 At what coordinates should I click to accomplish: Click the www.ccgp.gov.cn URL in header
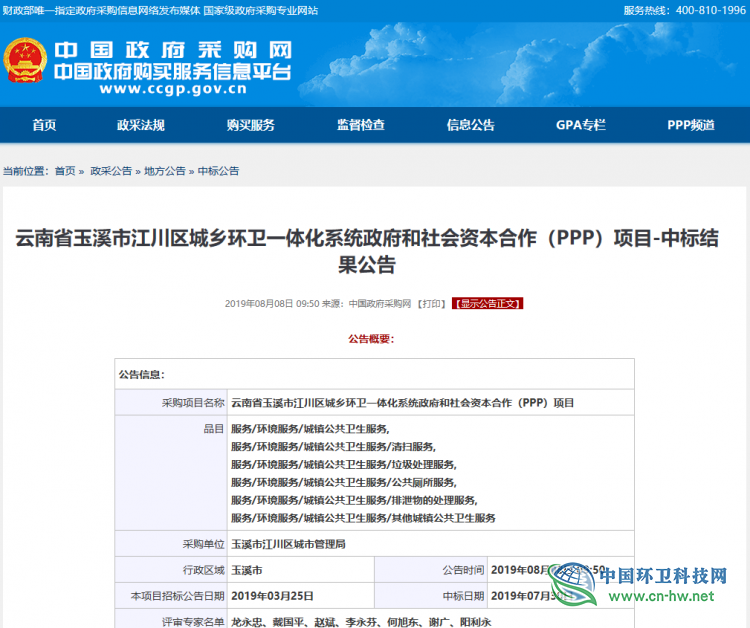point(172,88)
